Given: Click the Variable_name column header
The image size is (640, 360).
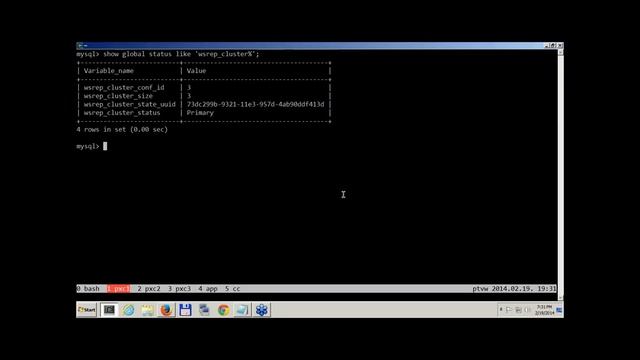Looking at the screenshot, I should tap(109, 71).
